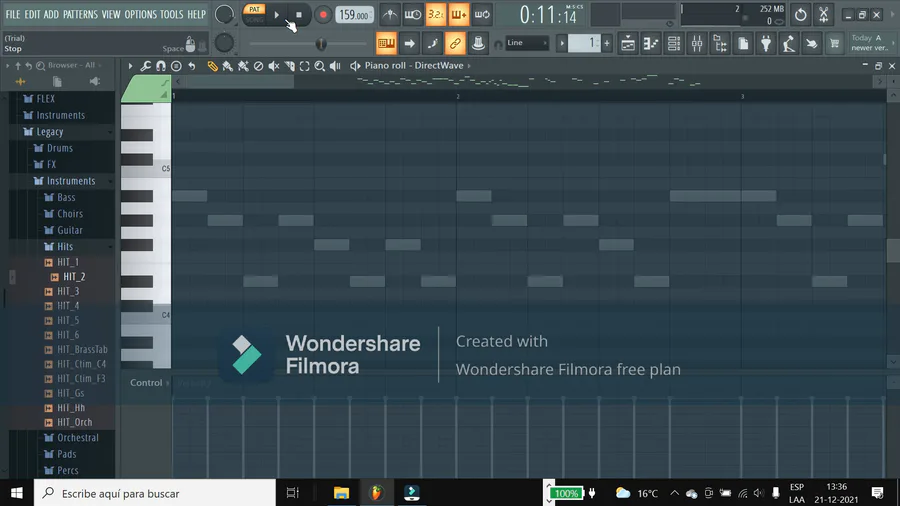900x506 pixels.
Task: Select the Delete tool in piano roll
Action: 258,66
